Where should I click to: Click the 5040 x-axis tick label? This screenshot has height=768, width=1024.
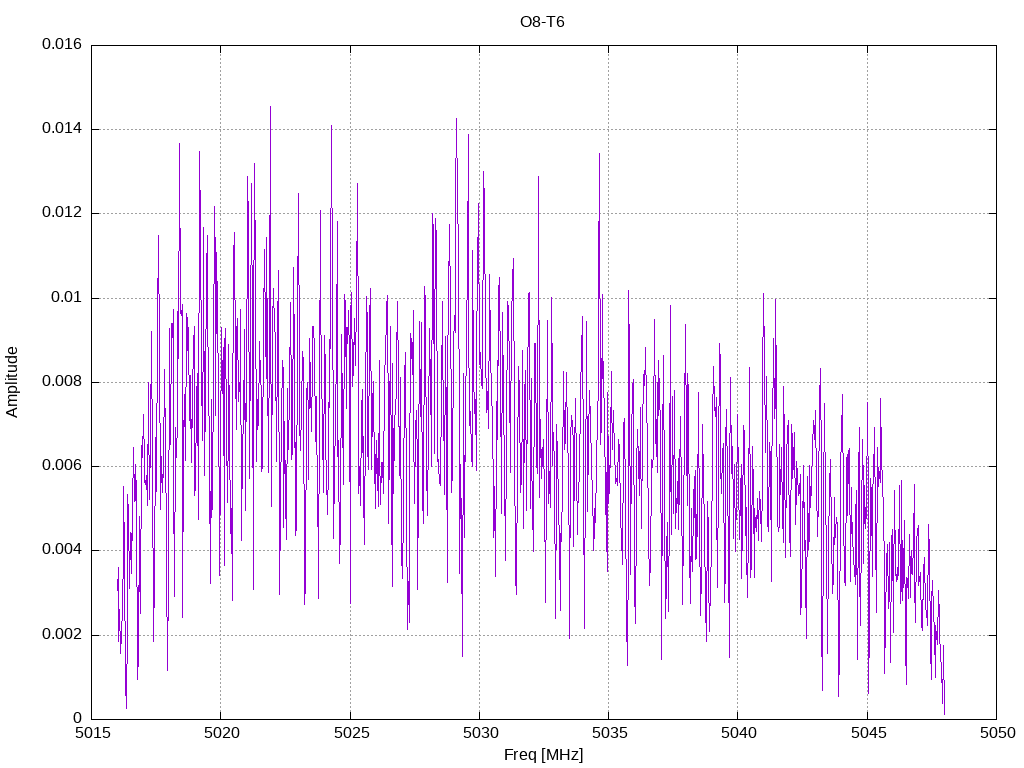pyautogui.click(x=739, y=733)
